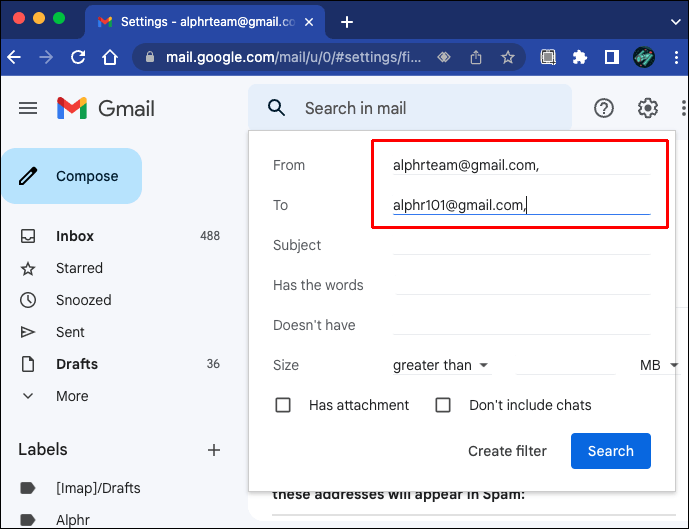
Task: Click the size value input field
Action: coord(566,365)
